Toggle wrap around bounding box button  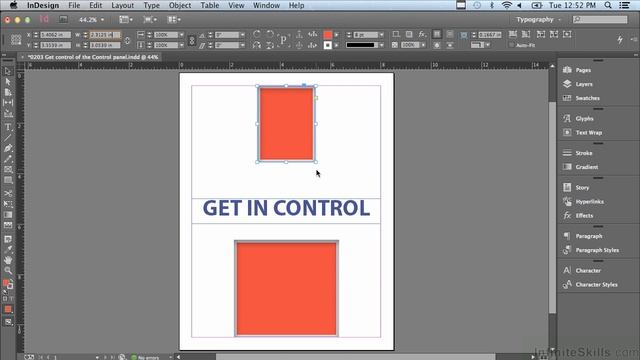(450, 34)
